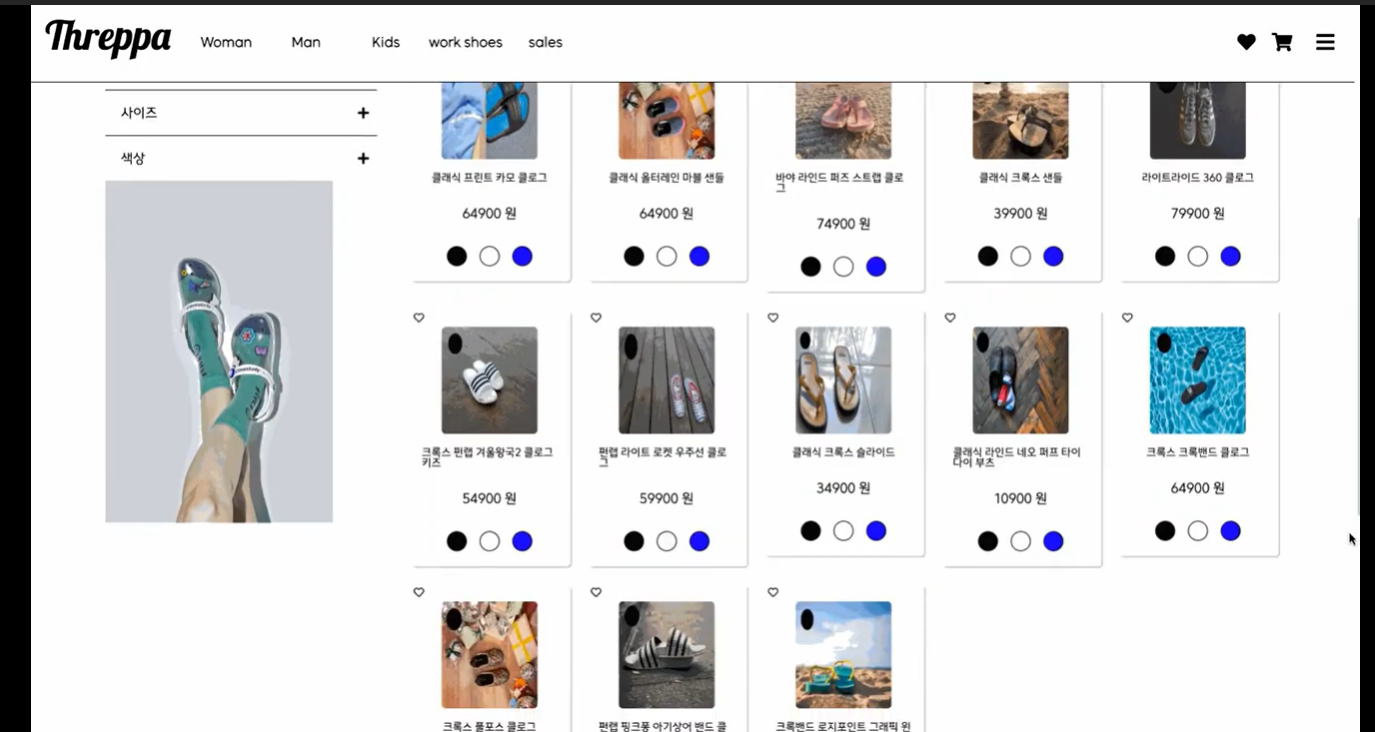Favorite 크록스 펀랩 겨울왕국2 클로그 키즈 with its heart
Viewport: 1375px width, 732px height.
(x=419, y=318)
